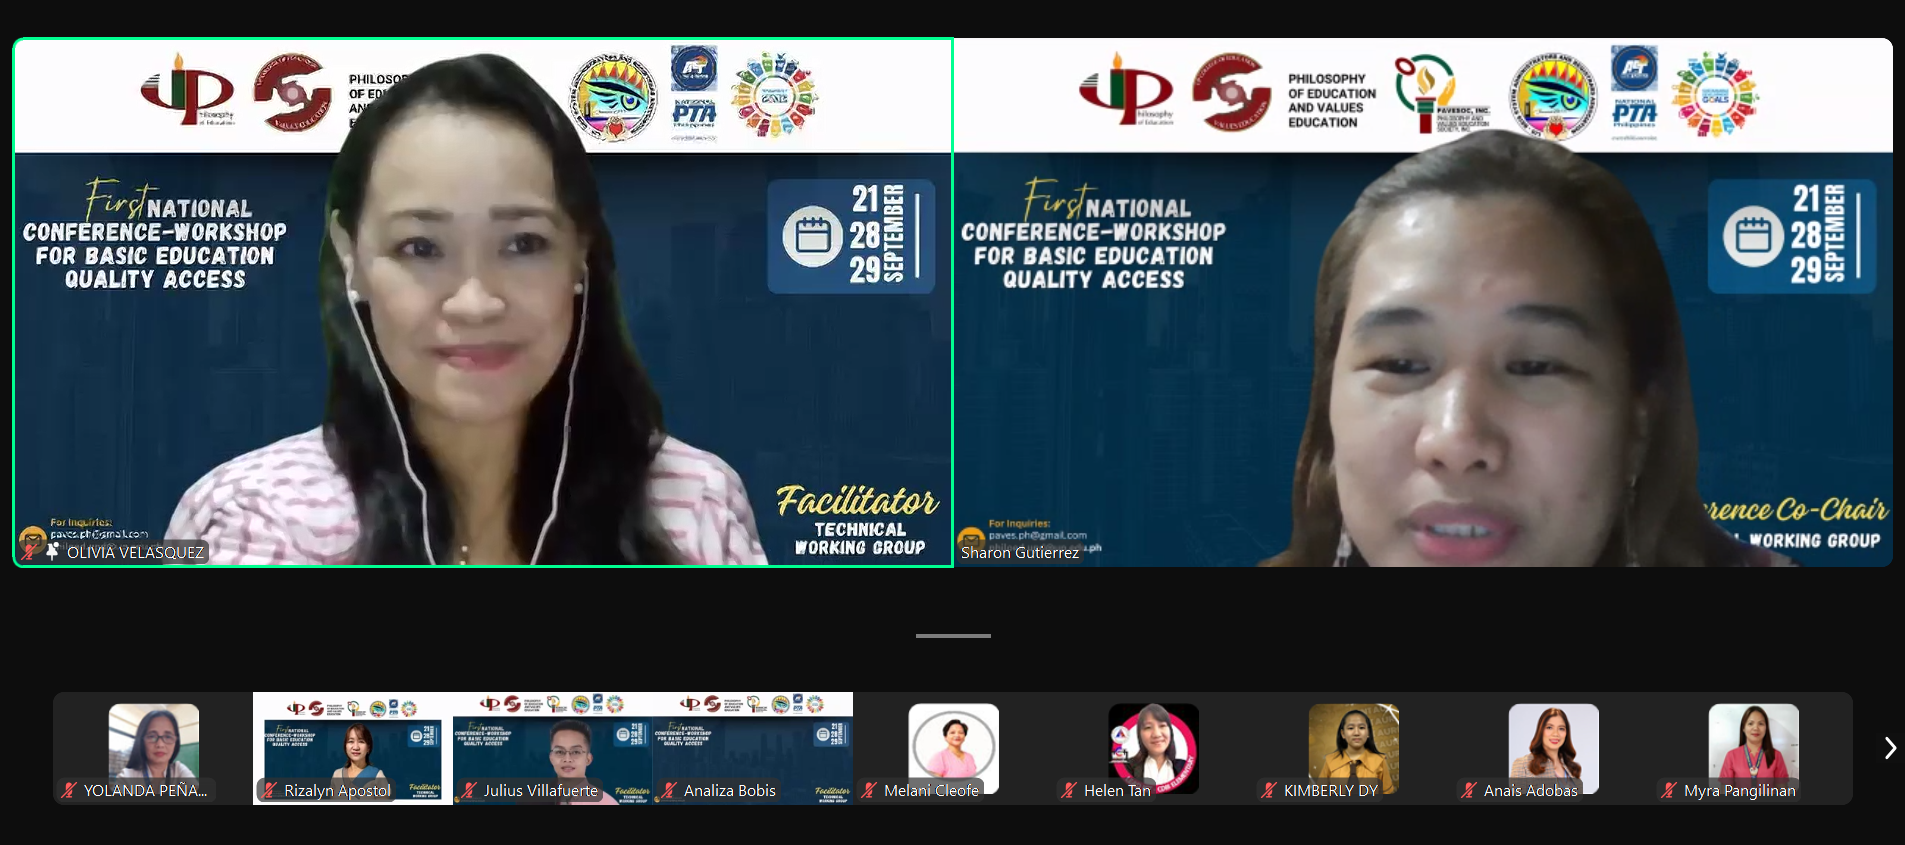
Task: Click muted mic icon beside Rizalyn Apostol
Action: coord(269,790)
